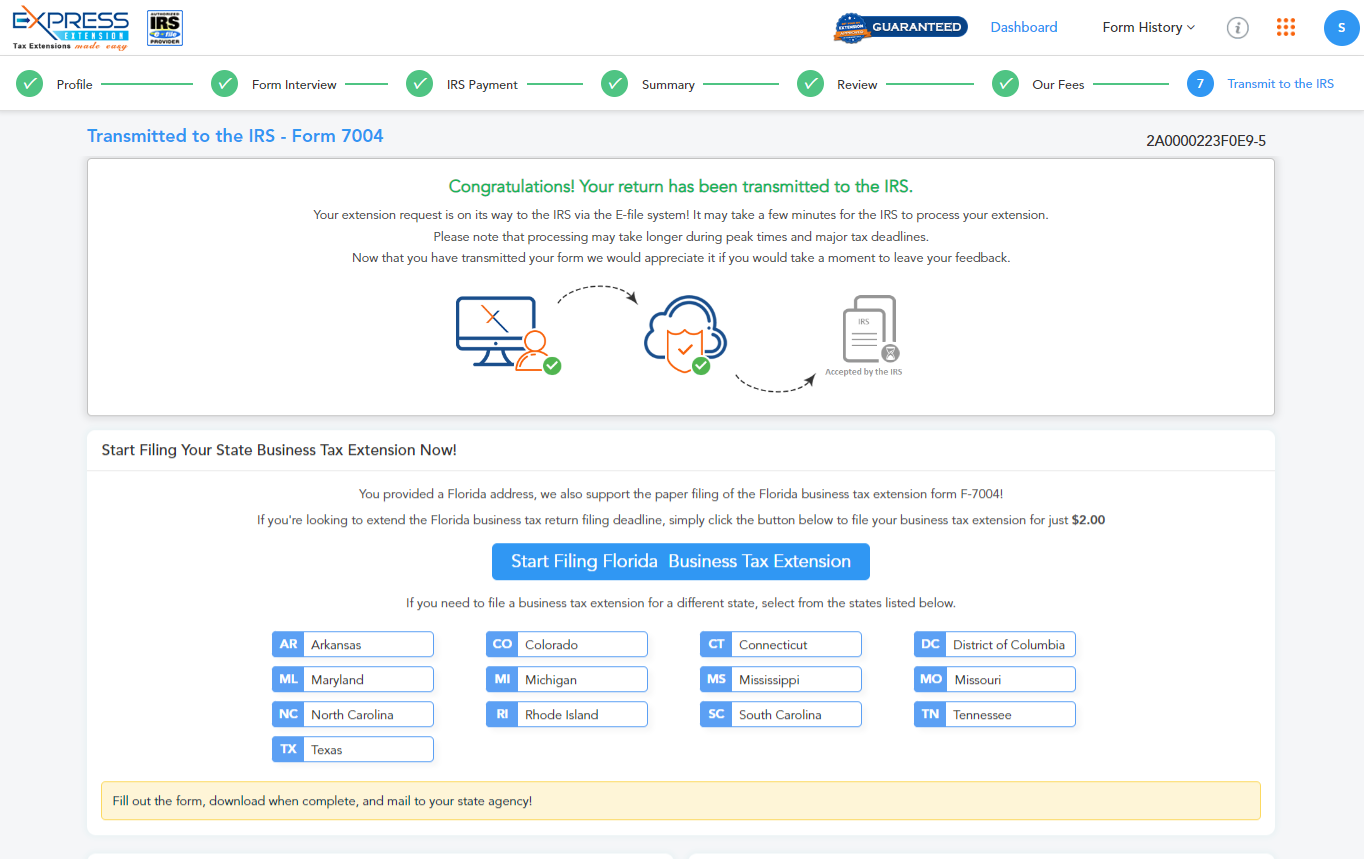Select Texas state extension
This screenshot has height=859, width=1364.
pyautogui.click(x=353, y=750)
